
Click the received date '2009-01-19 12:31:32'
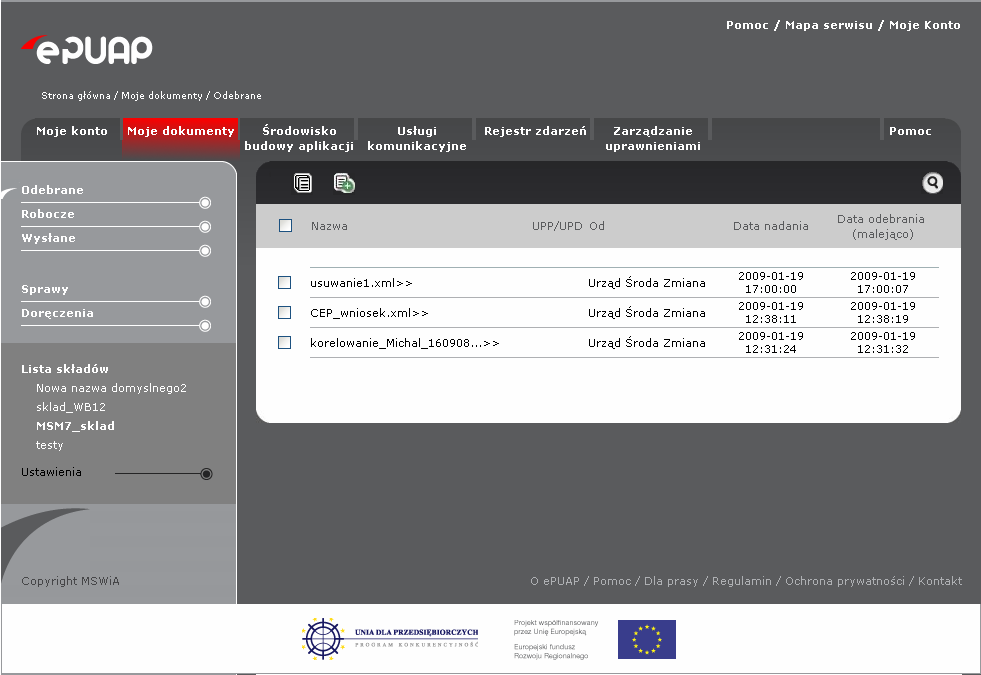tap(883, 342)
